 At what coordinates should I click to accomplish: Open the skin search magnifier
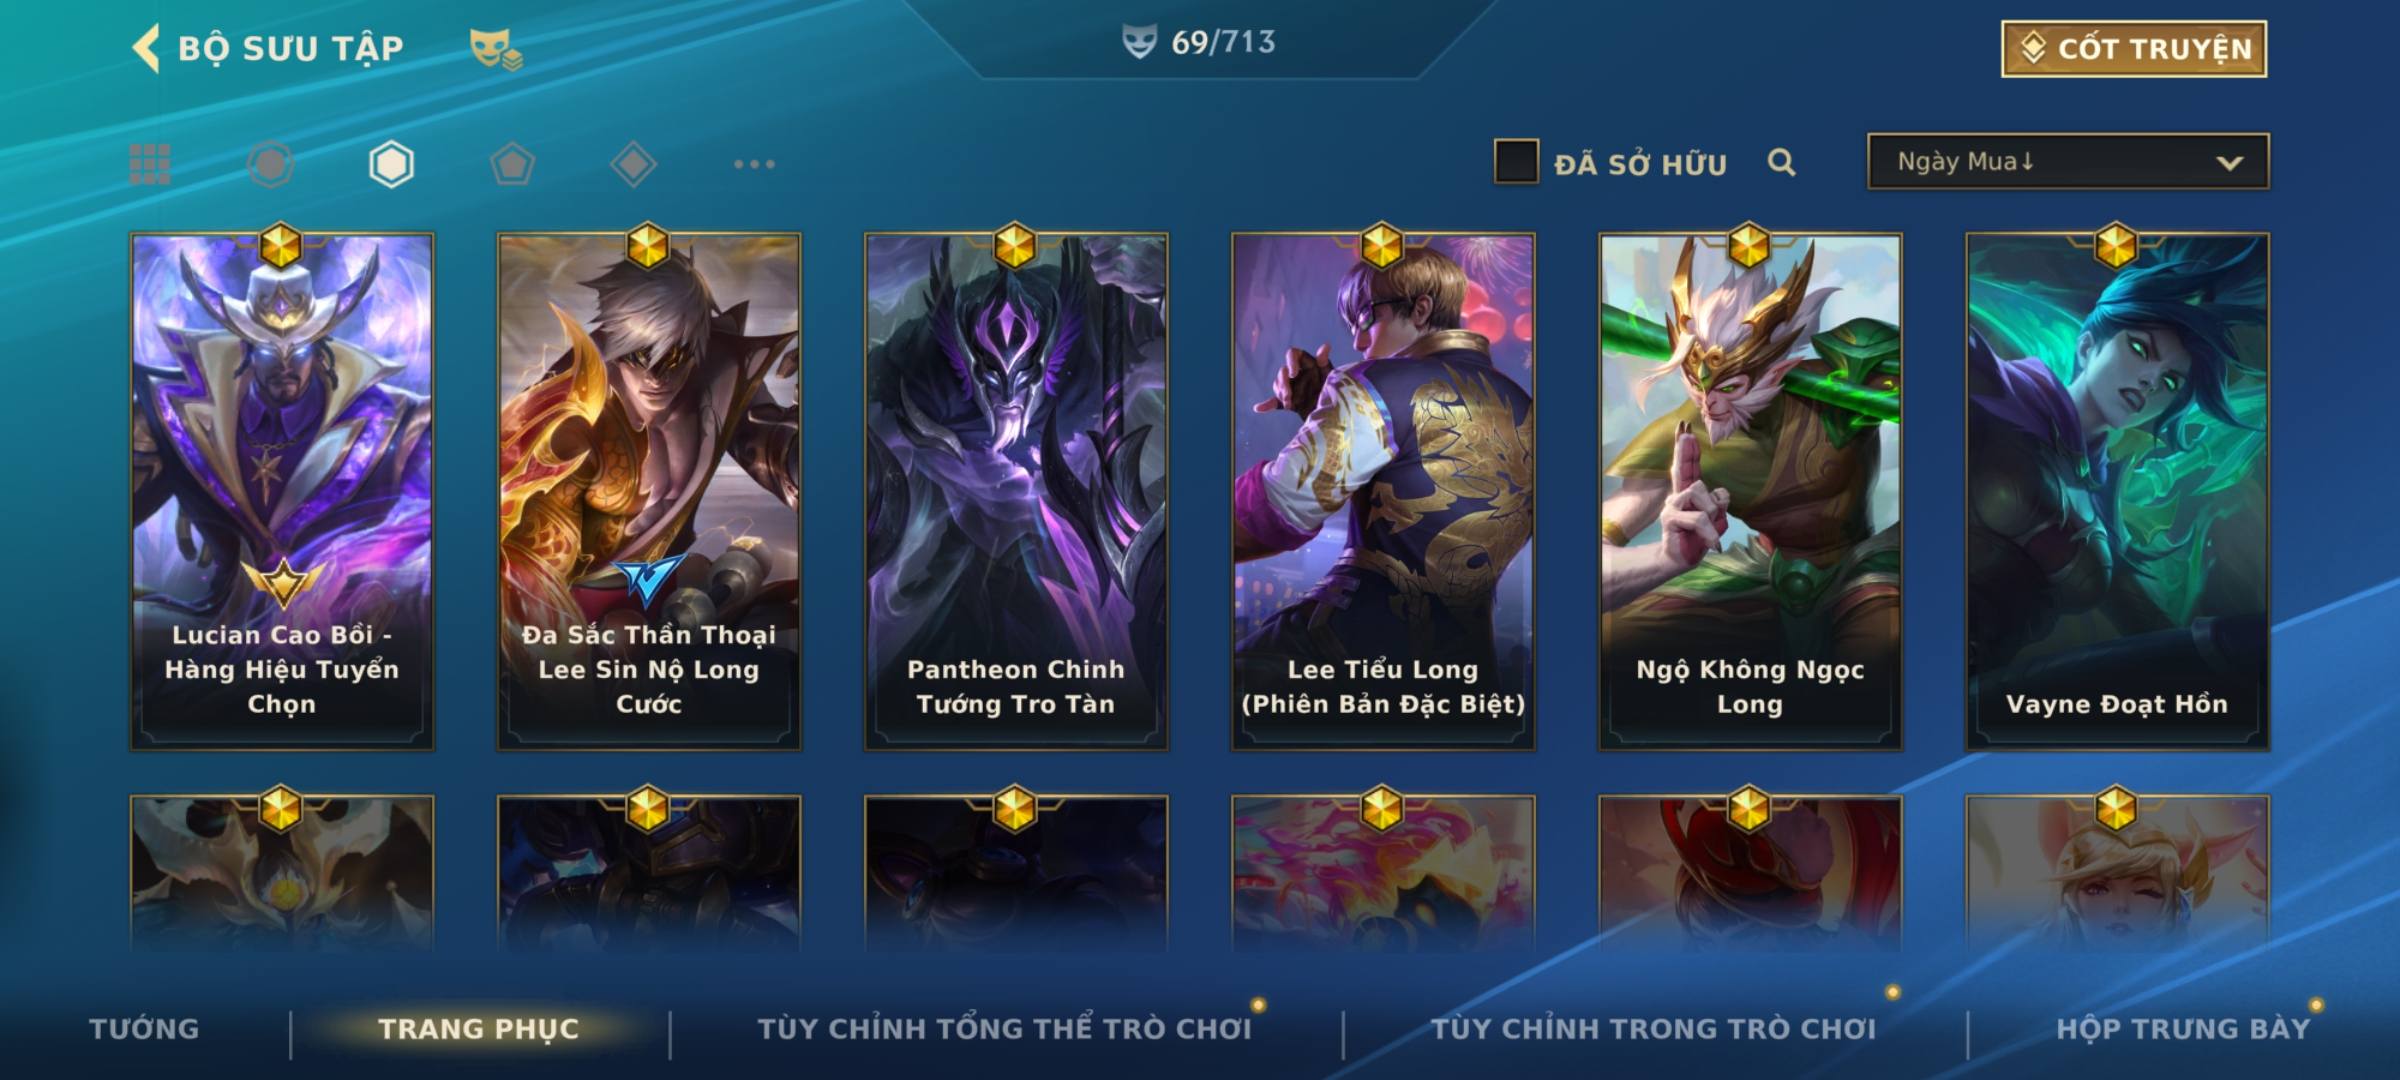click(x=1781, y=162)
